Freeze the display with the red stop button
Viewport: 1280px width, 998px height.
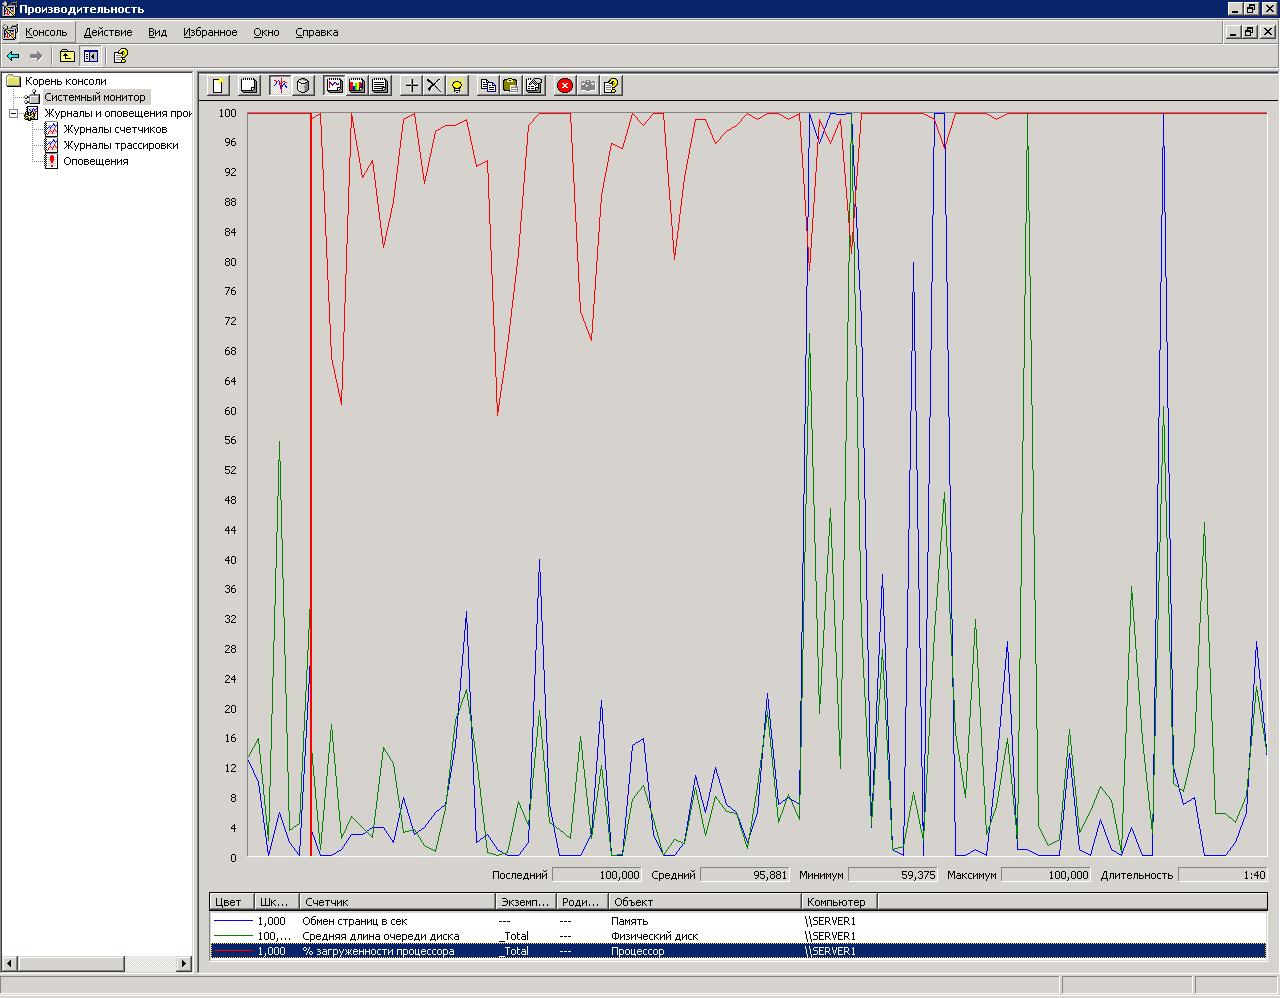tap(565, 86)
